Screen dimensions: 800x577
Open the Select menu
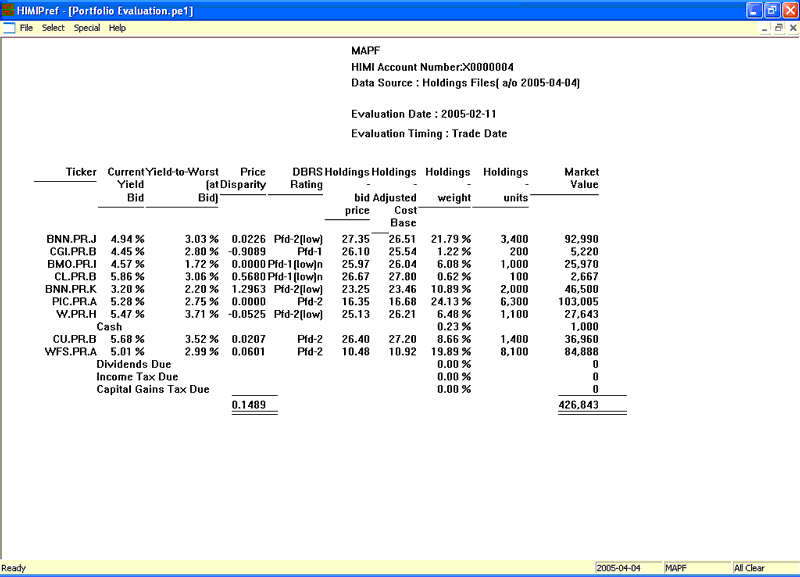click(x=53, y=28)
